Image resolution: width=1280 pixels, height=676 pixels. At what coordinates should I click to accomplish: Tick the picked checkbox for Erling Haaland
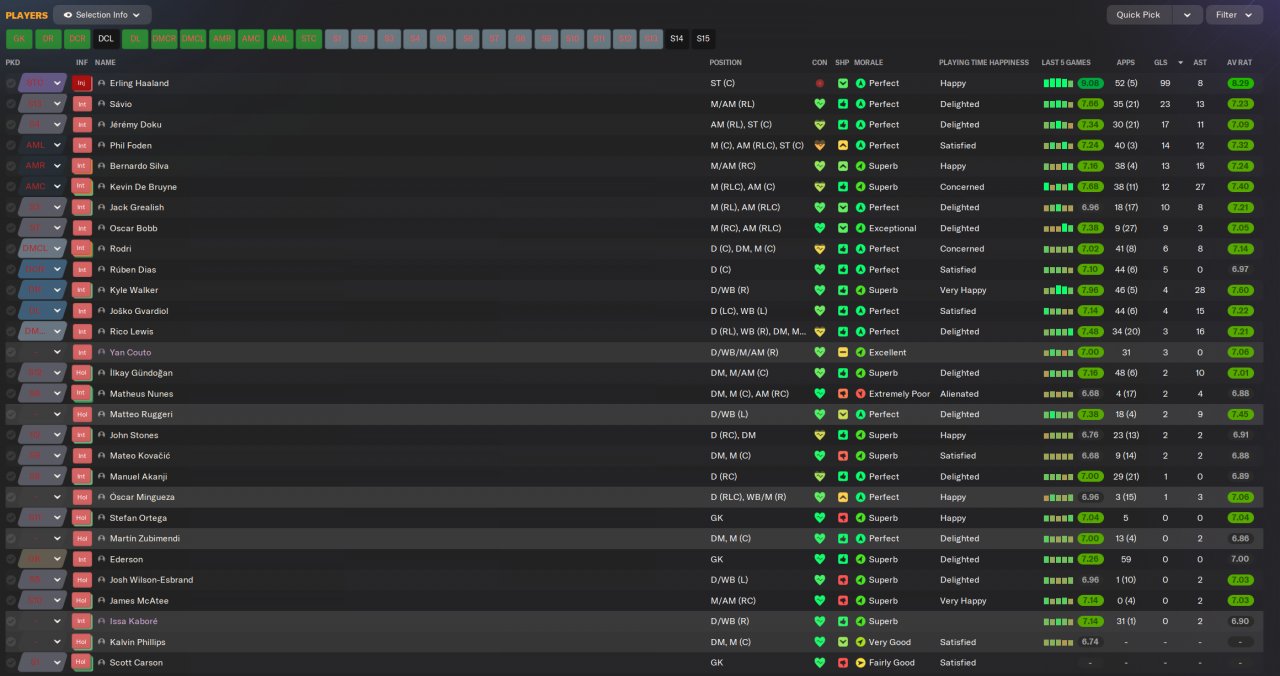[x=11, y=83]
